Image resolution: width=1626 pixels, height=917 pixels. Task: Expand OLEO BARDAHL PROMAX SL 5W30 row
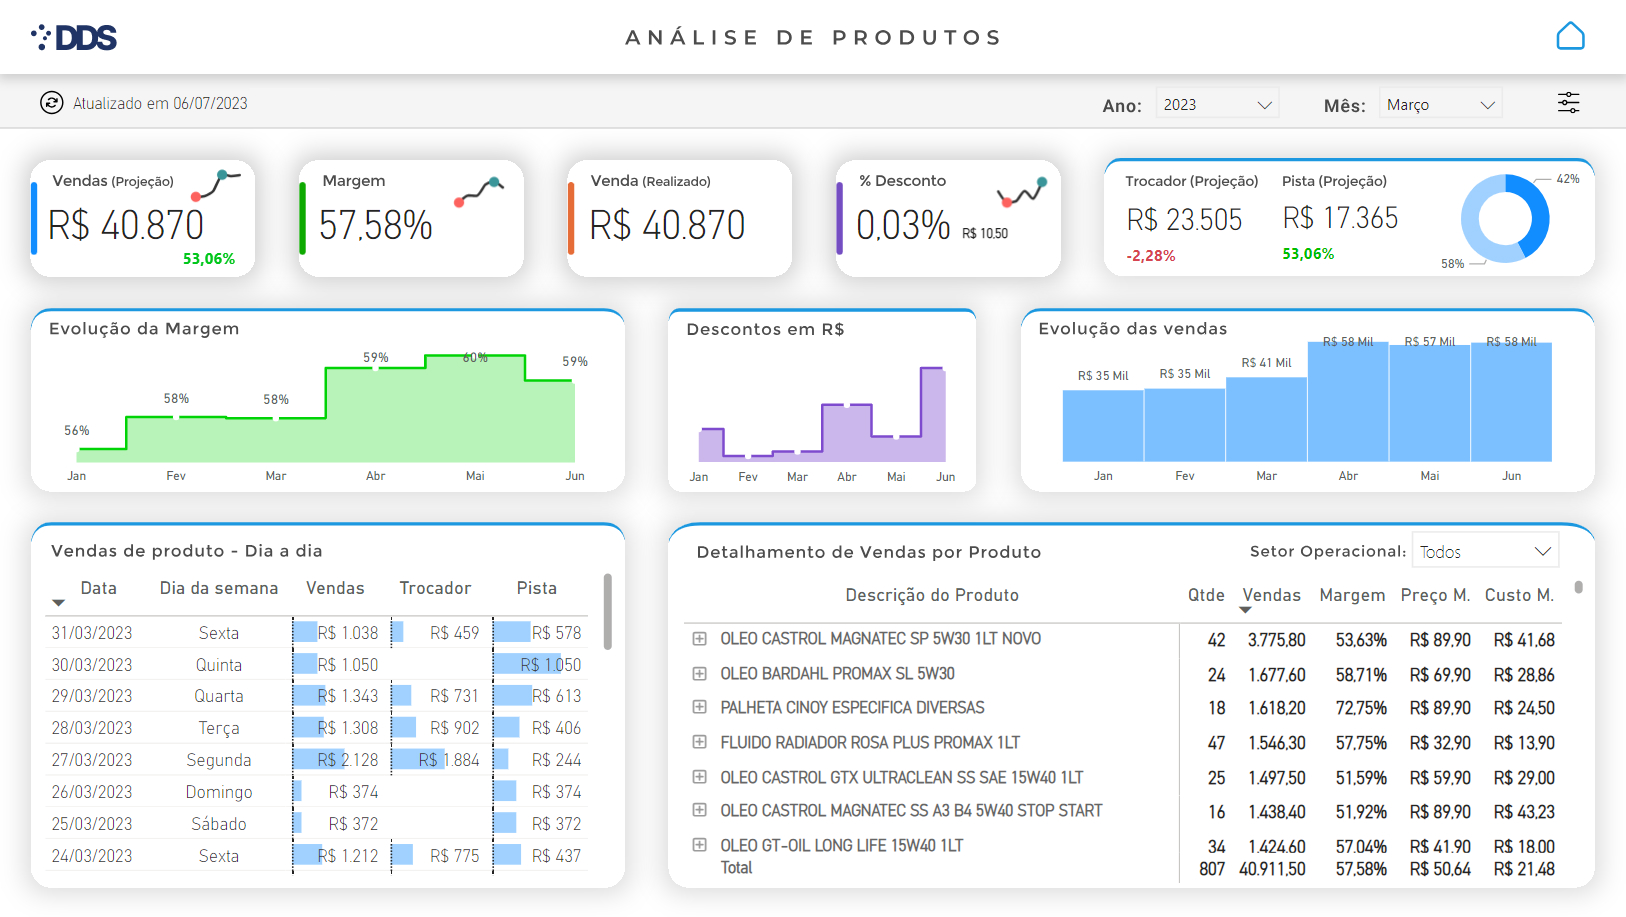point(700,674)
